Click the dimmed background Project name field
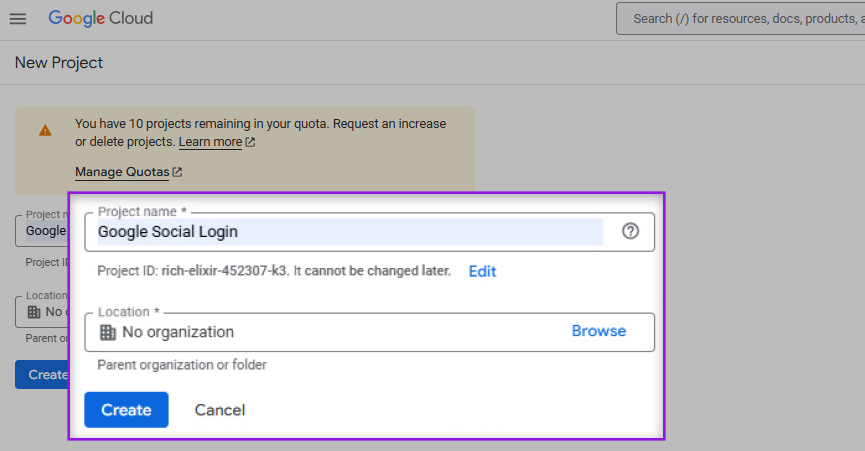 coord(42,230)
